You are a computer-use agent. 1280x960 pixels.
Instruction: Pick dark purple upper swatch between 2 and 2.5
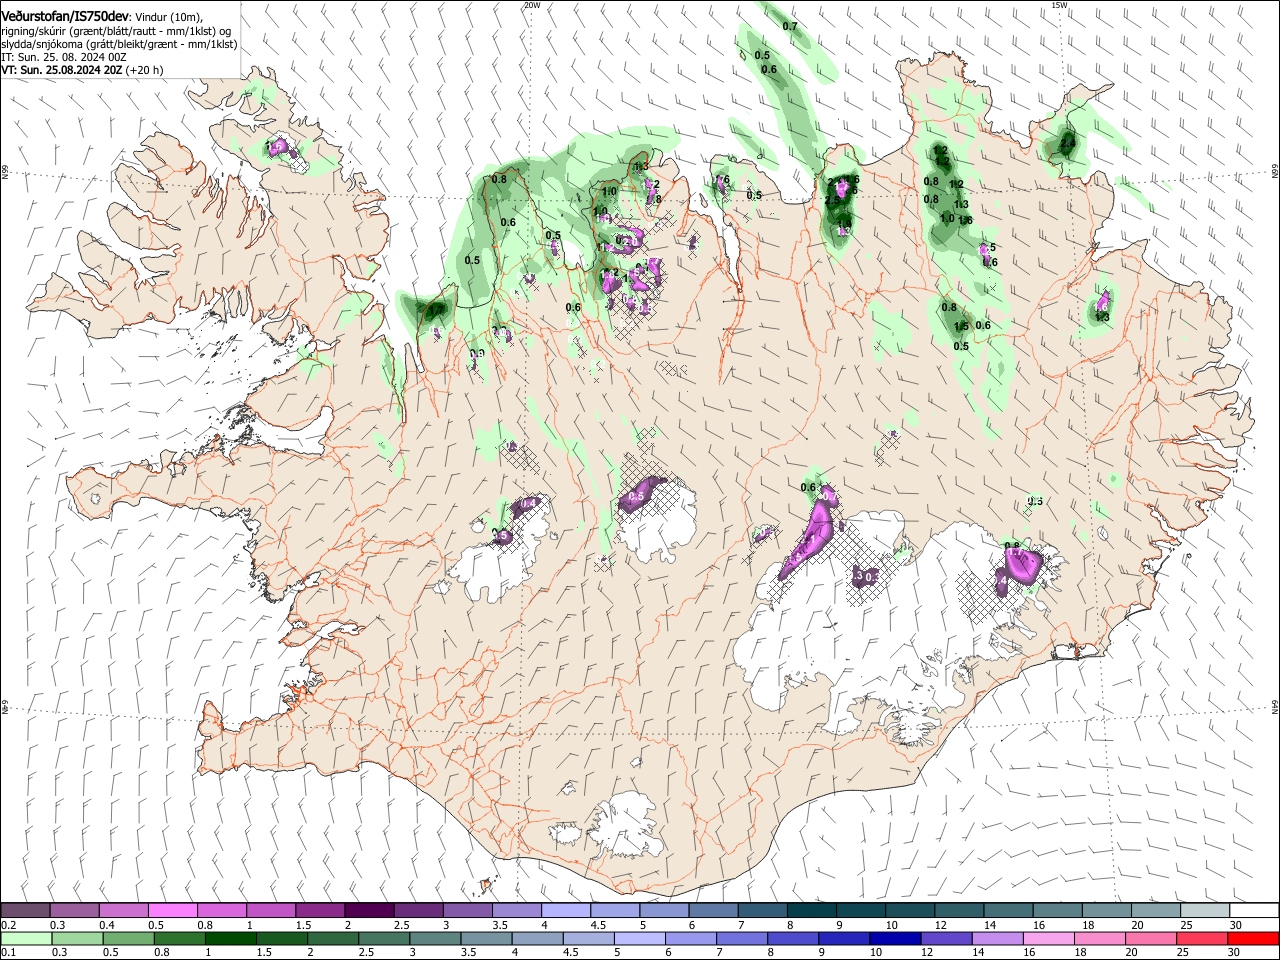(369, 910)
